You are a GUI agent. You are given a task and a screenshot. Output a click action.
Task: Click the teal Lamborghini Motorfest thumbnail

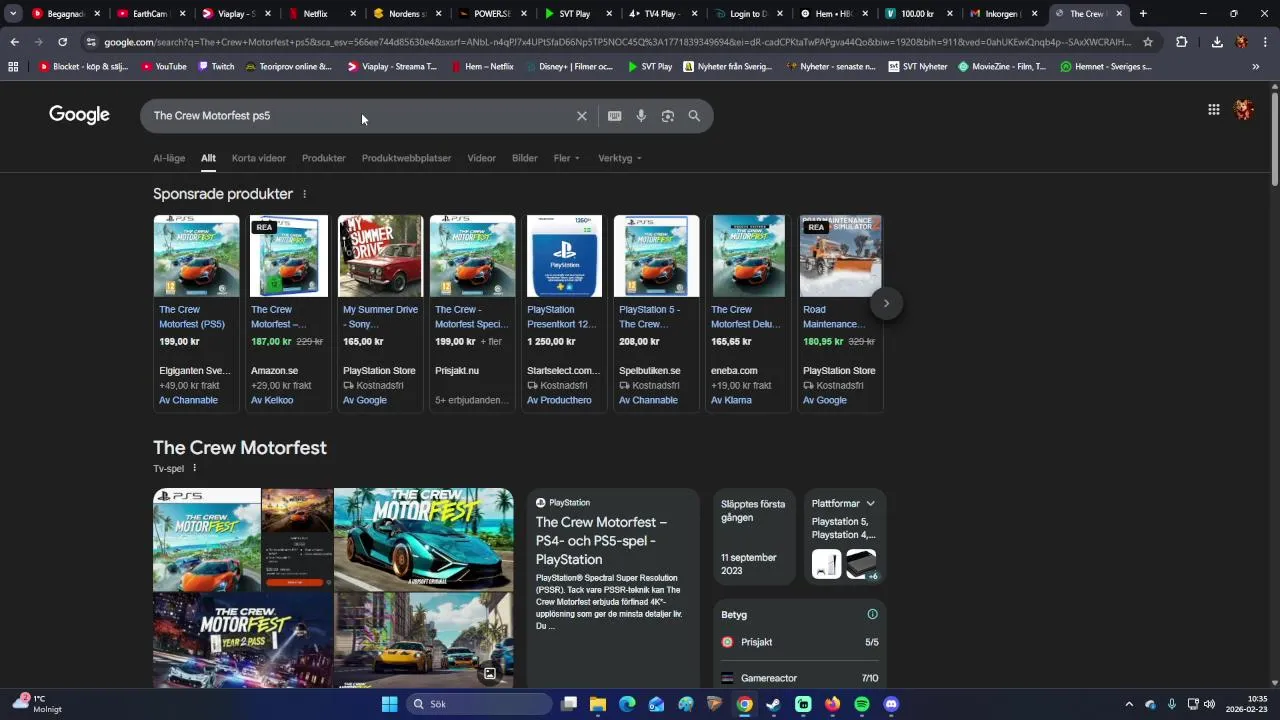point(423,539)
